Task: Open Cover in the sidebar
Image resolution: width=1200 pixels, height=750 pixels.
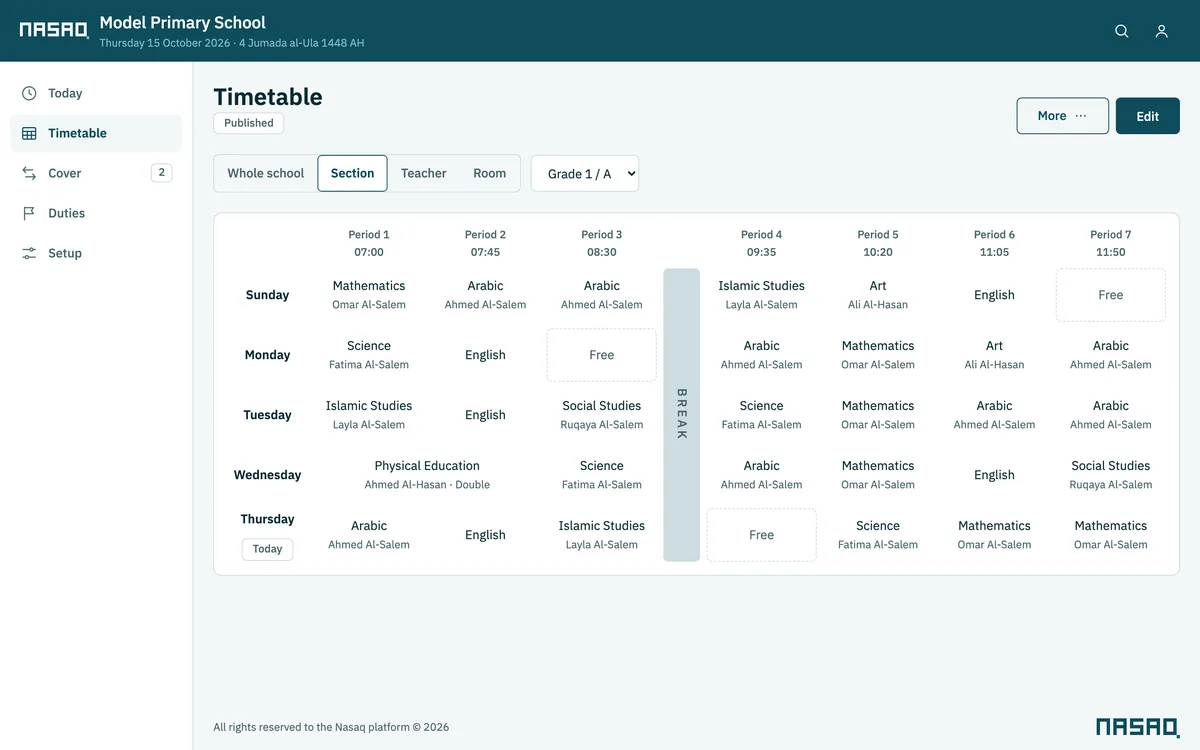Action: (96, 173)
